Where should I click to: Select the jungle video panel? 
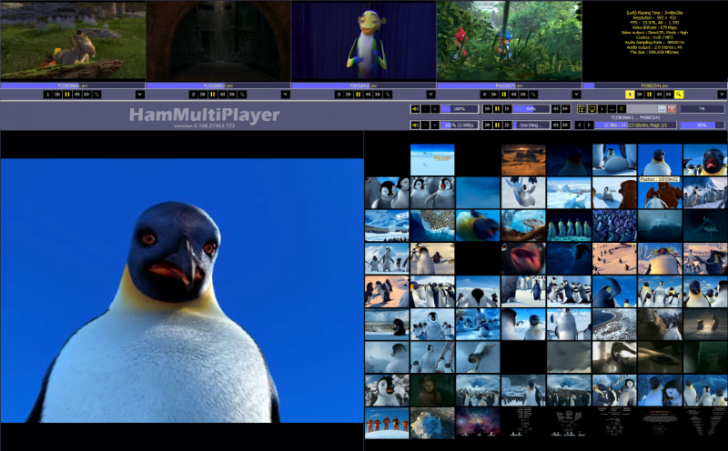509,41
